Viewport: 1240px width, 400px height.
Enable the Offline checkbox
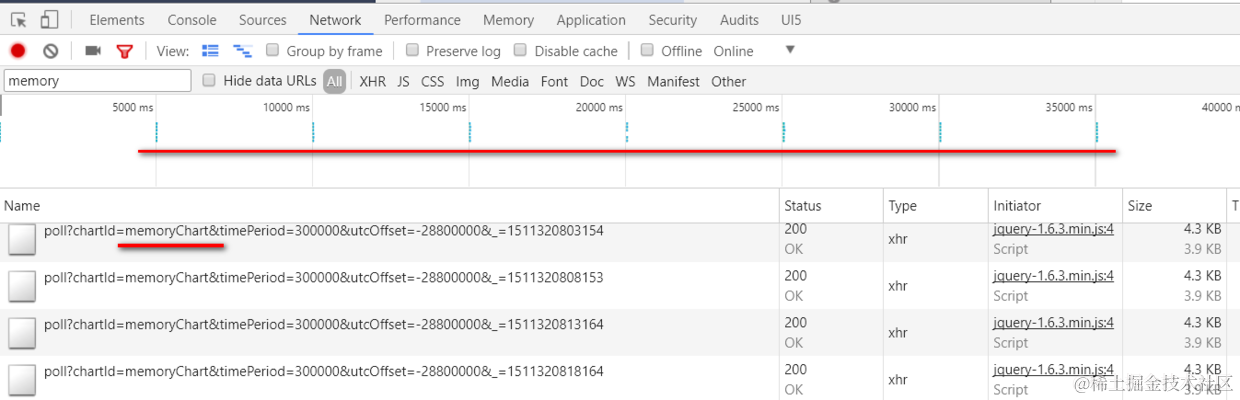pos(647,50)
